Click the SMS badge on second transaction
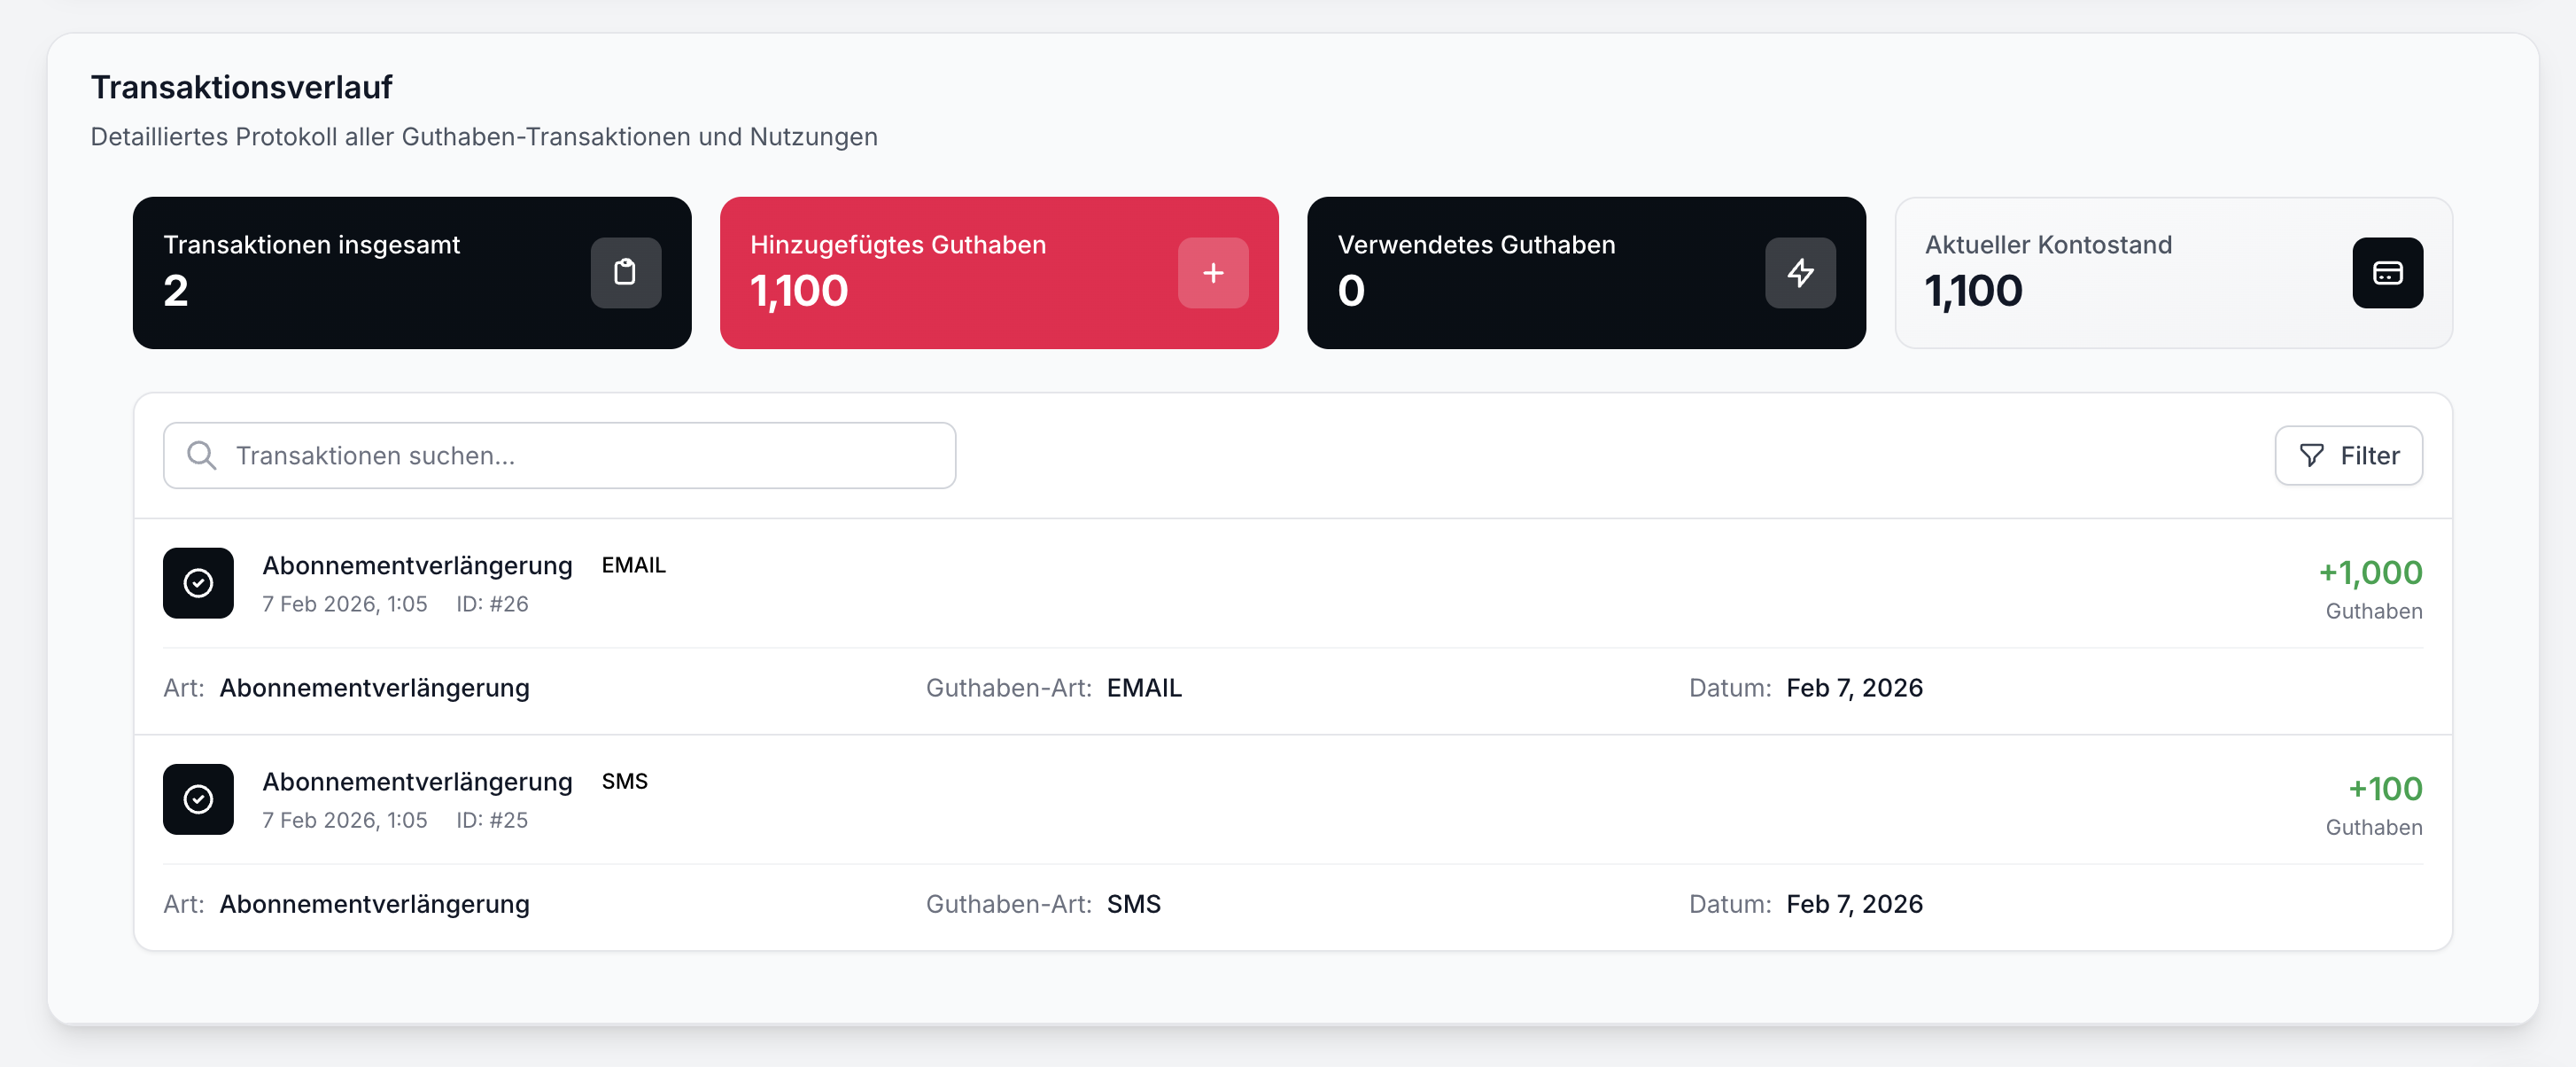Image resolution: width=2576 pixels, height=1067 pixels. 624,781
